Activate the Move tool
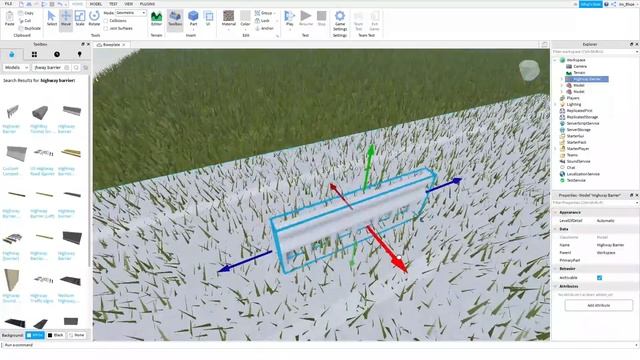Viewport: 640px width, 360px height. [x=66, y=19]
